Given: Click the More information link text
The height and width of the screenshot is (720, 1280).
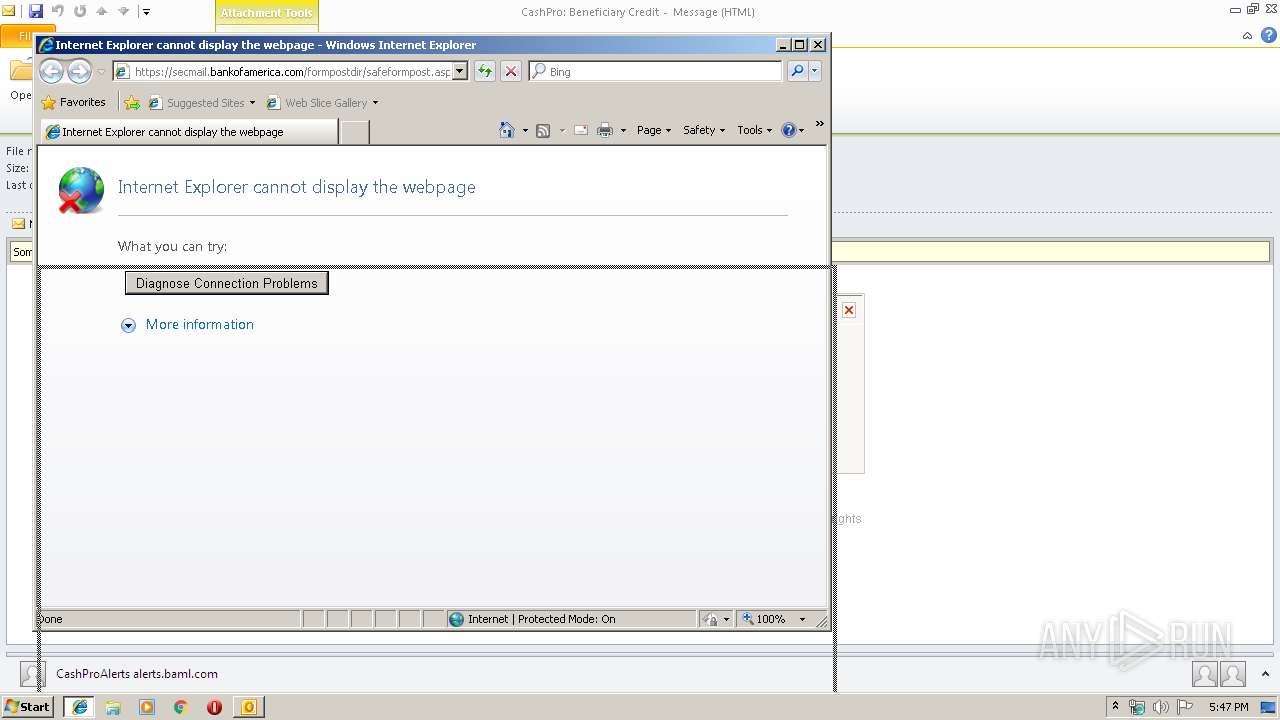Looking at the screenshot, I should pyautogui.click(x=200, y=324).
